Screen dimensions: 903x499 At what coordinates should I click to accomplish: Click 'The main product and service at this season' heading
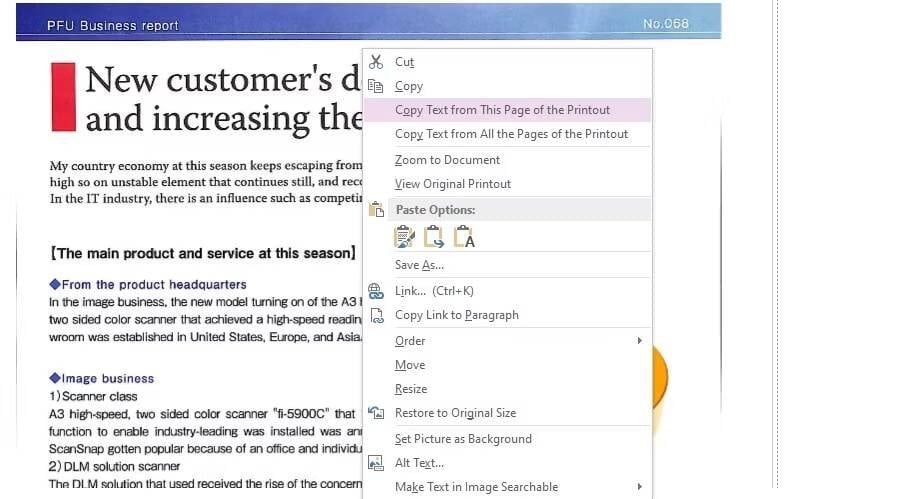(203, 254)
